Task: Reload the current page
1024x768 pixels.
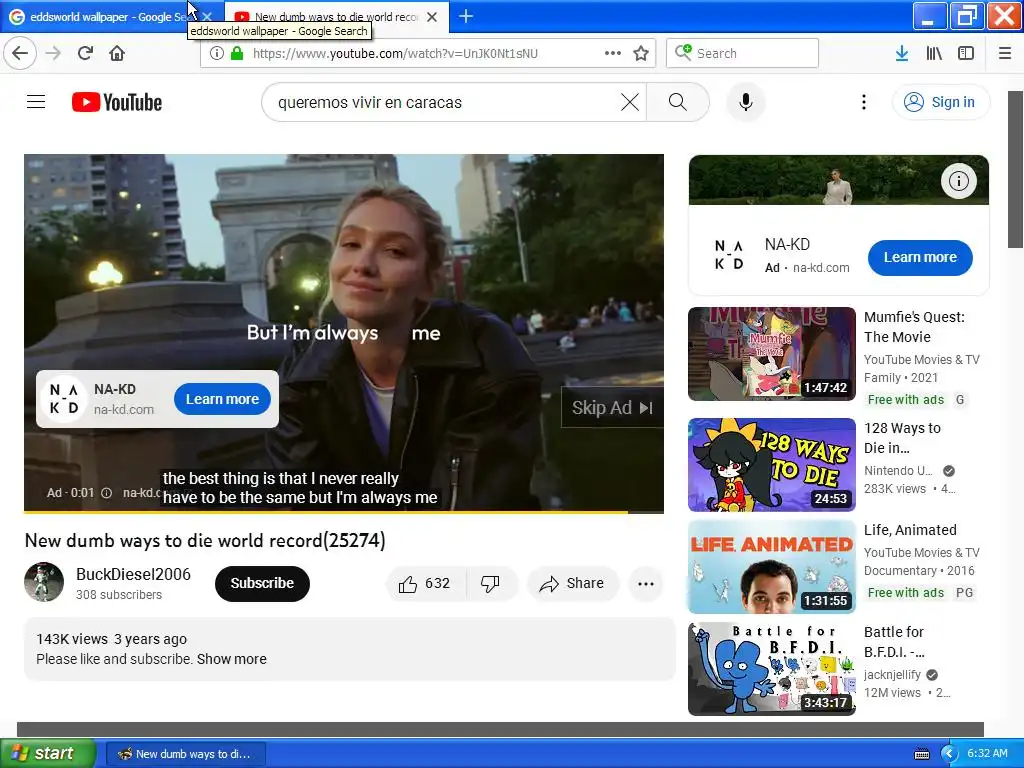Action: coord(85,53)
